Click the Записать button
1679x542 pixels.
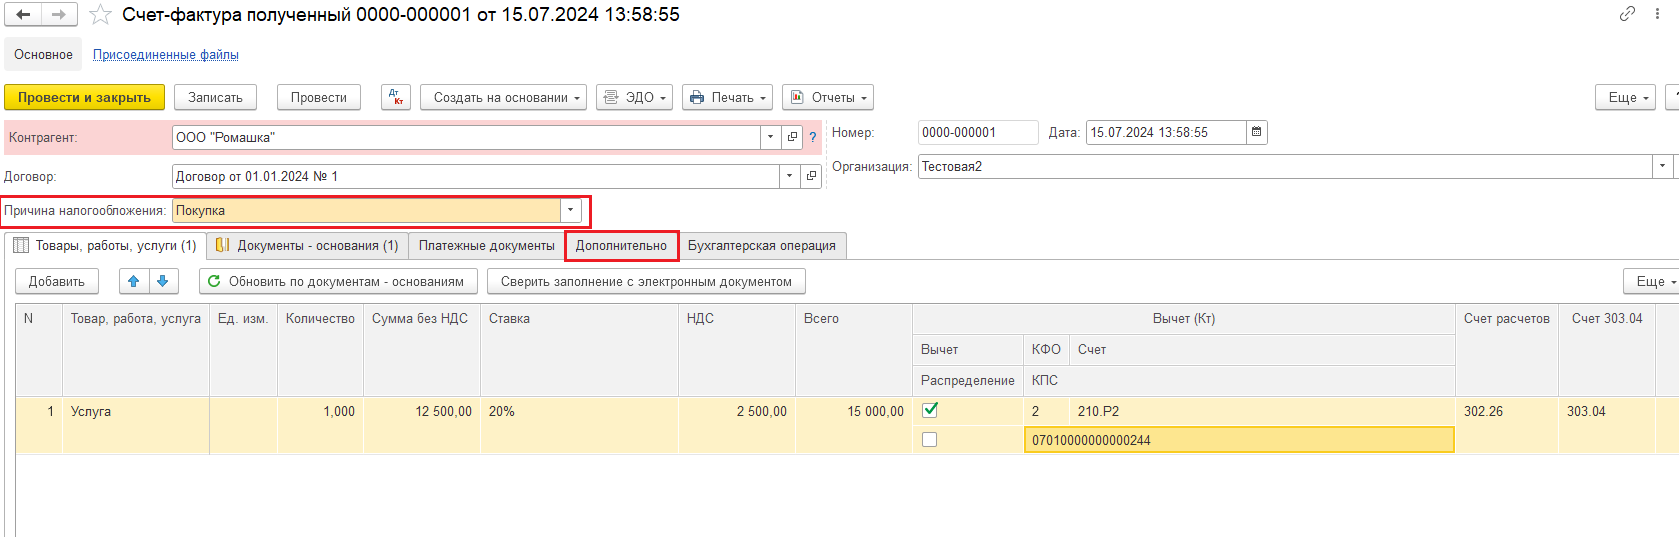point(215,97)
